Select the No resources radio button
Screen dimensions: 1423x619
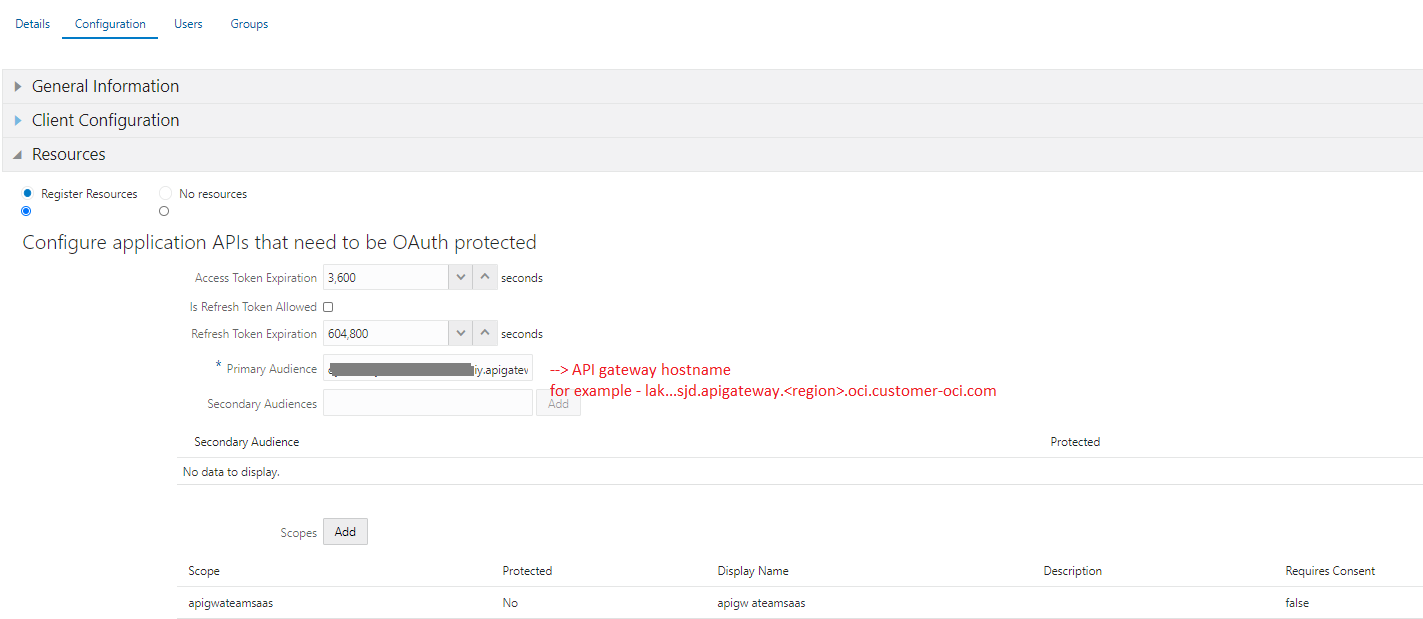tap(164, 193)
